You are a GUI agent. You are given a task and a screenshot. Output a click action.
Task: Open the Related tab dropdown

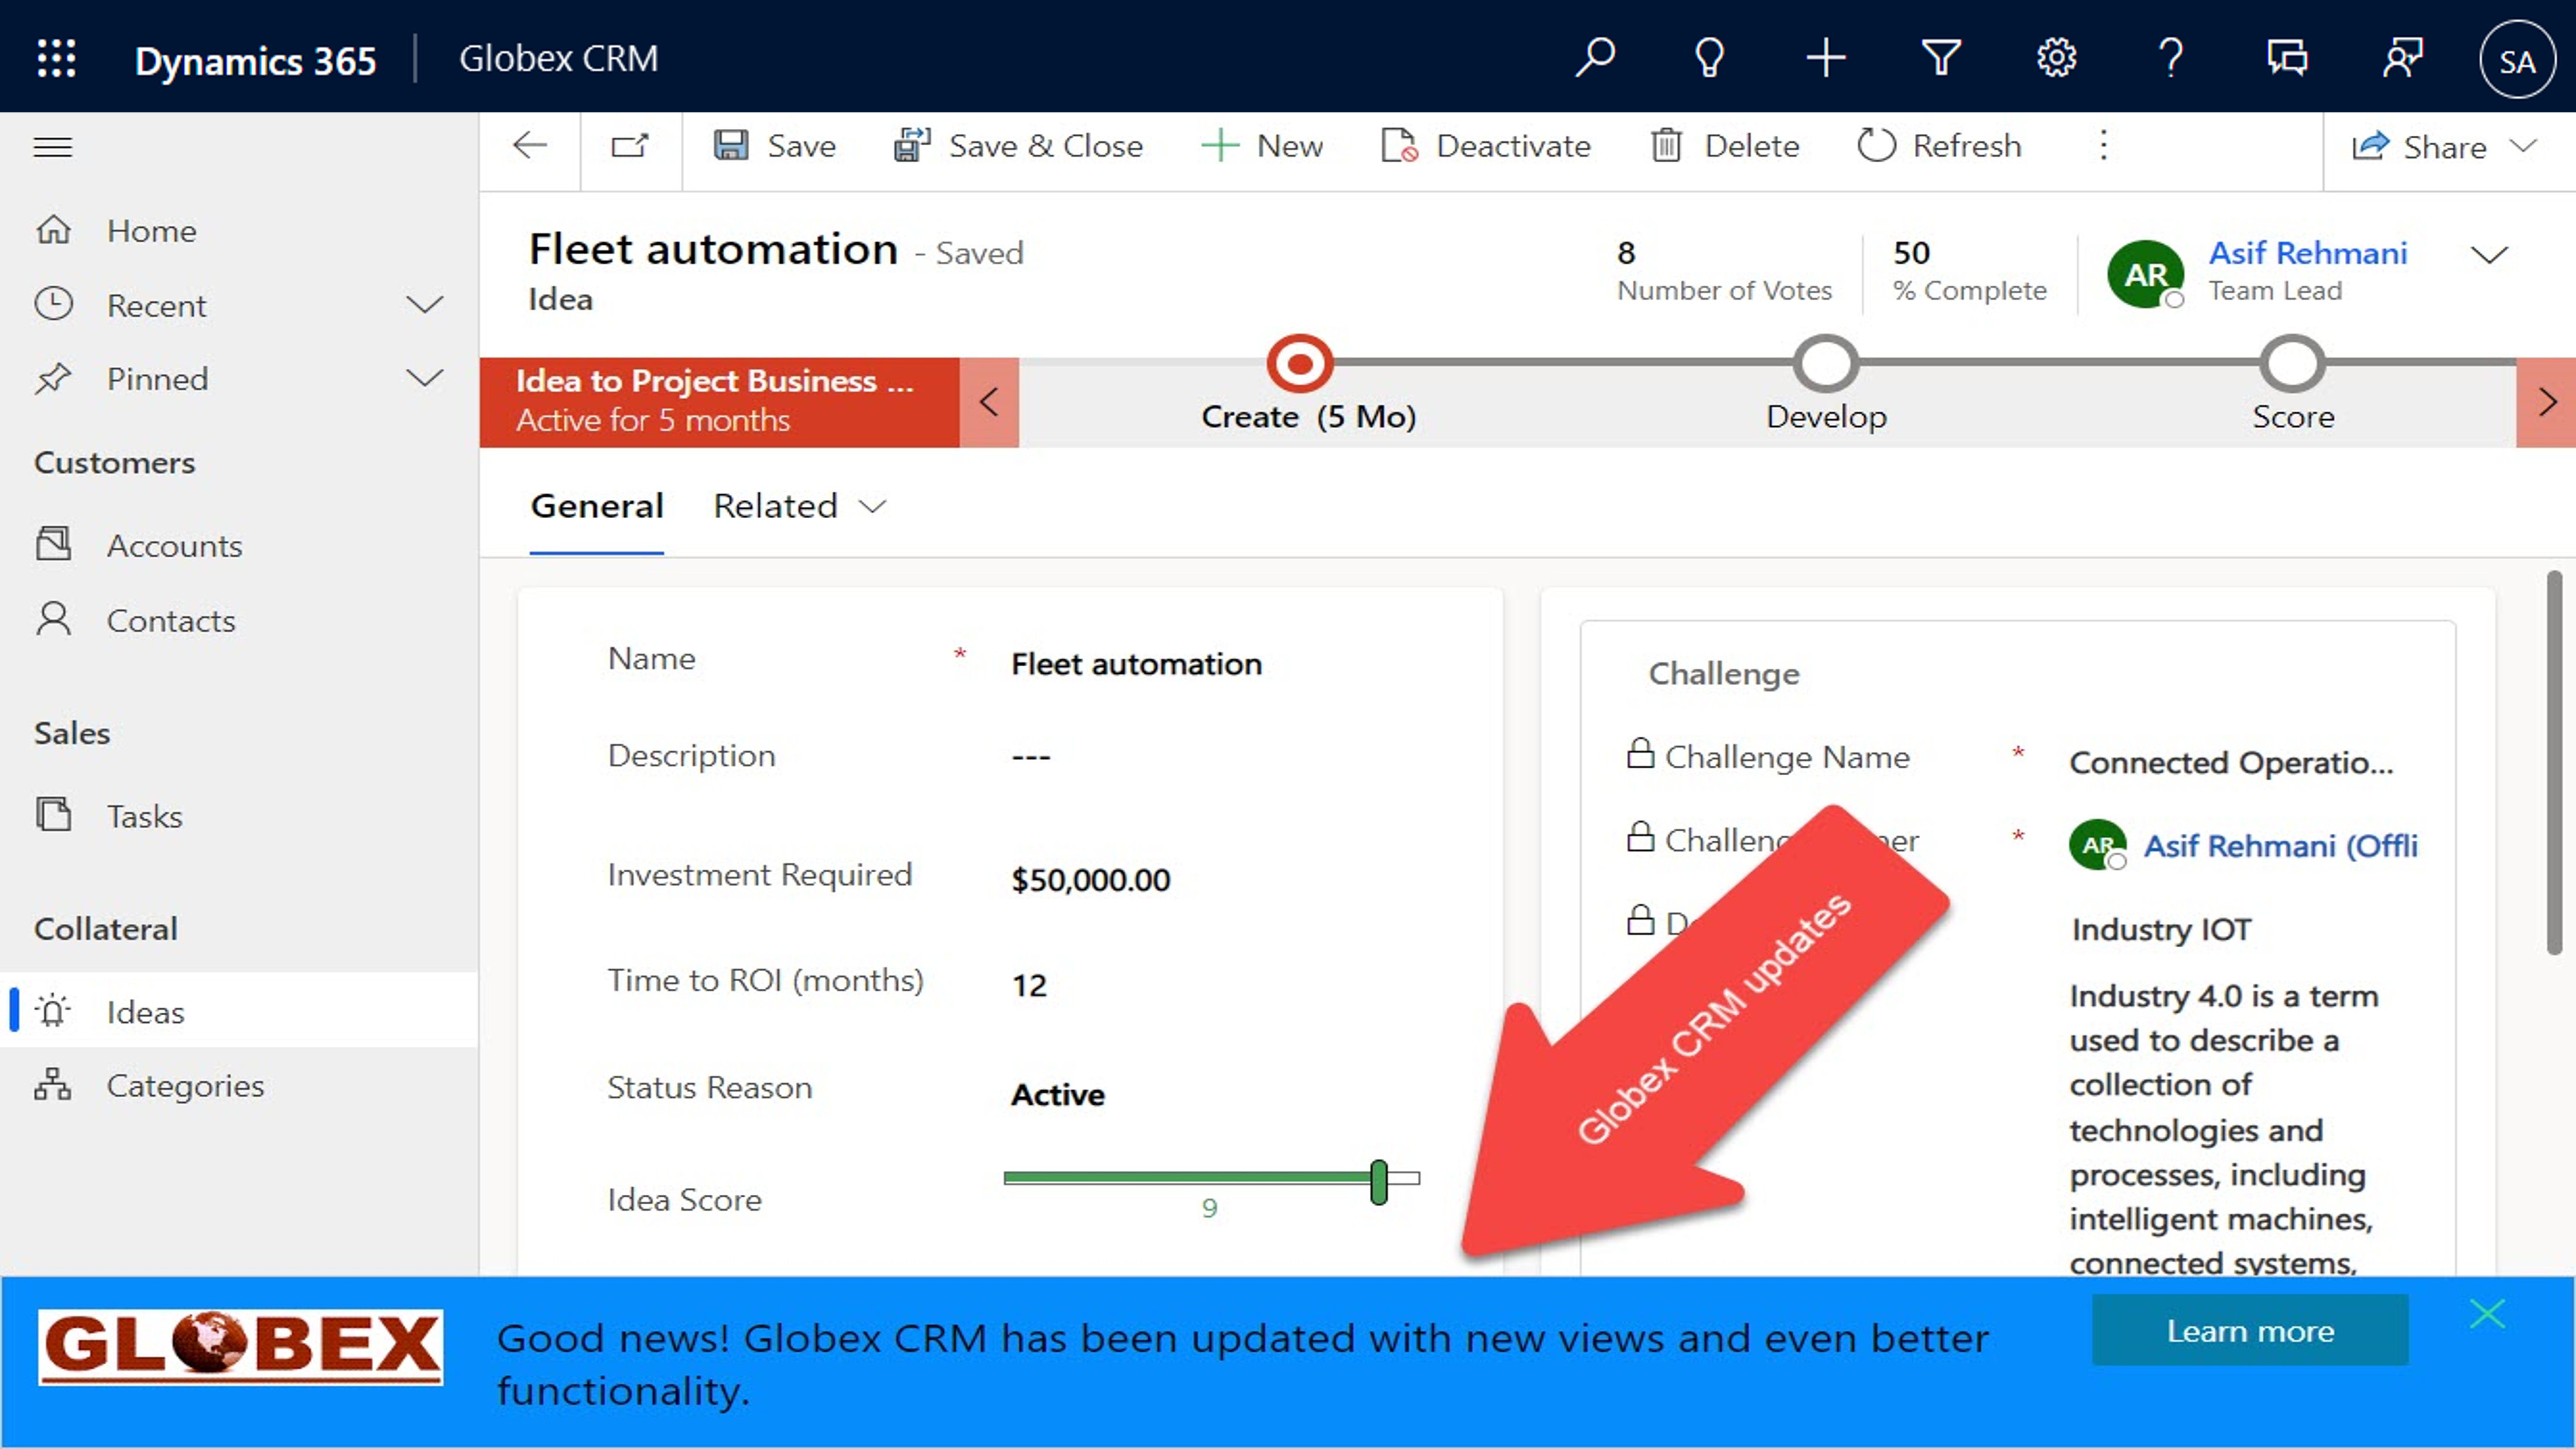800,507
